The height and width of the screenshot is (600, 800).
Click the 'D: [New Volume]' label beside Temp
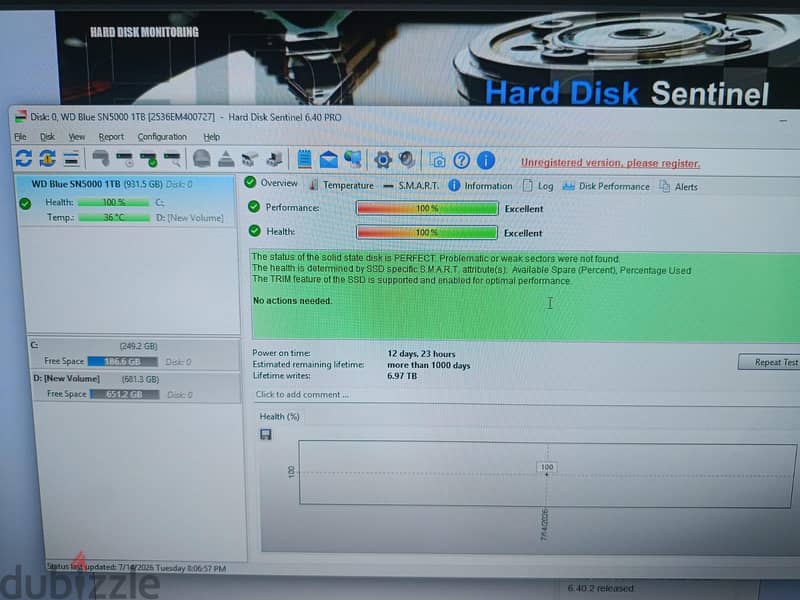coord(190,218)
